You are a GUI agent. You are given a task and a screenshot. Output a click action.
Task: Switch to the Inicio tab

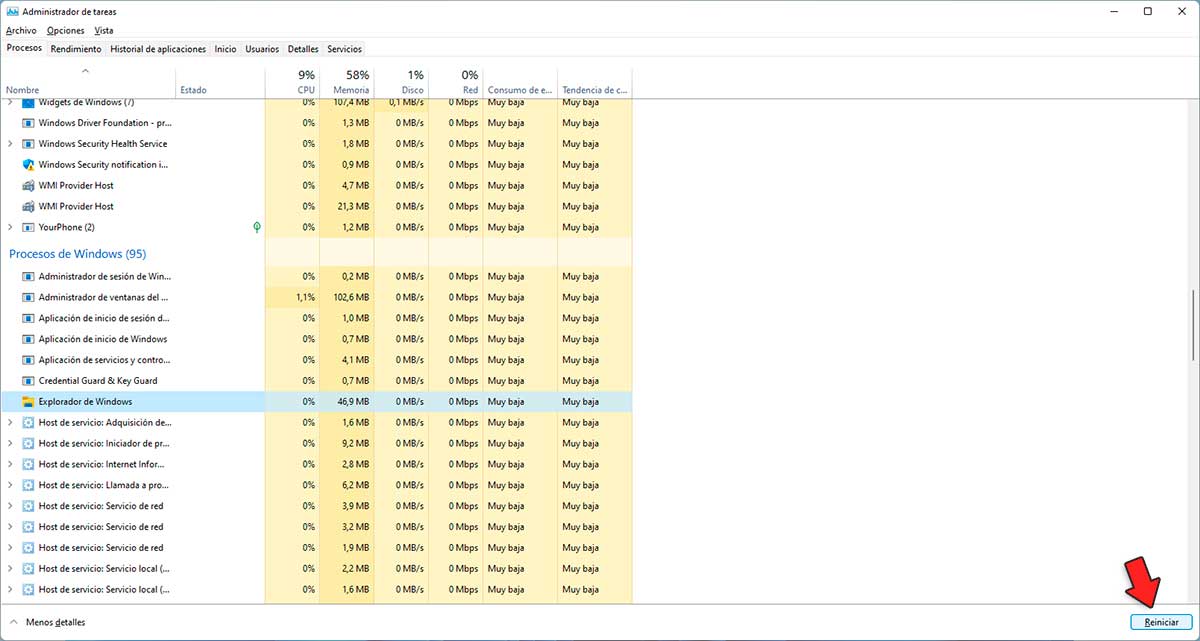(226, 49)
